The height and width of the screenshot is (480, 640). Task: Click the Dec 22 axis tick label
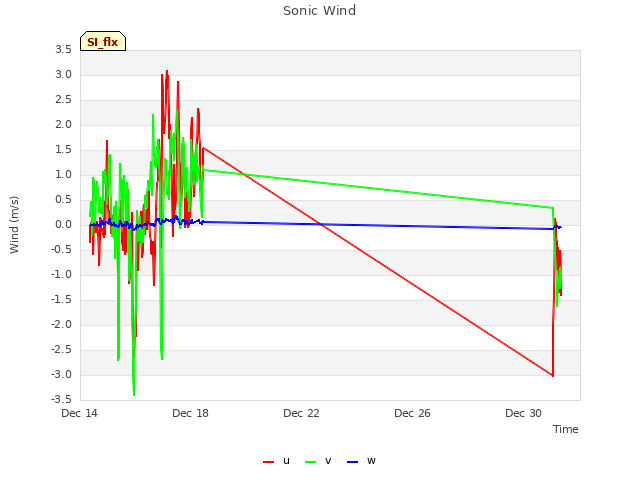302,413
